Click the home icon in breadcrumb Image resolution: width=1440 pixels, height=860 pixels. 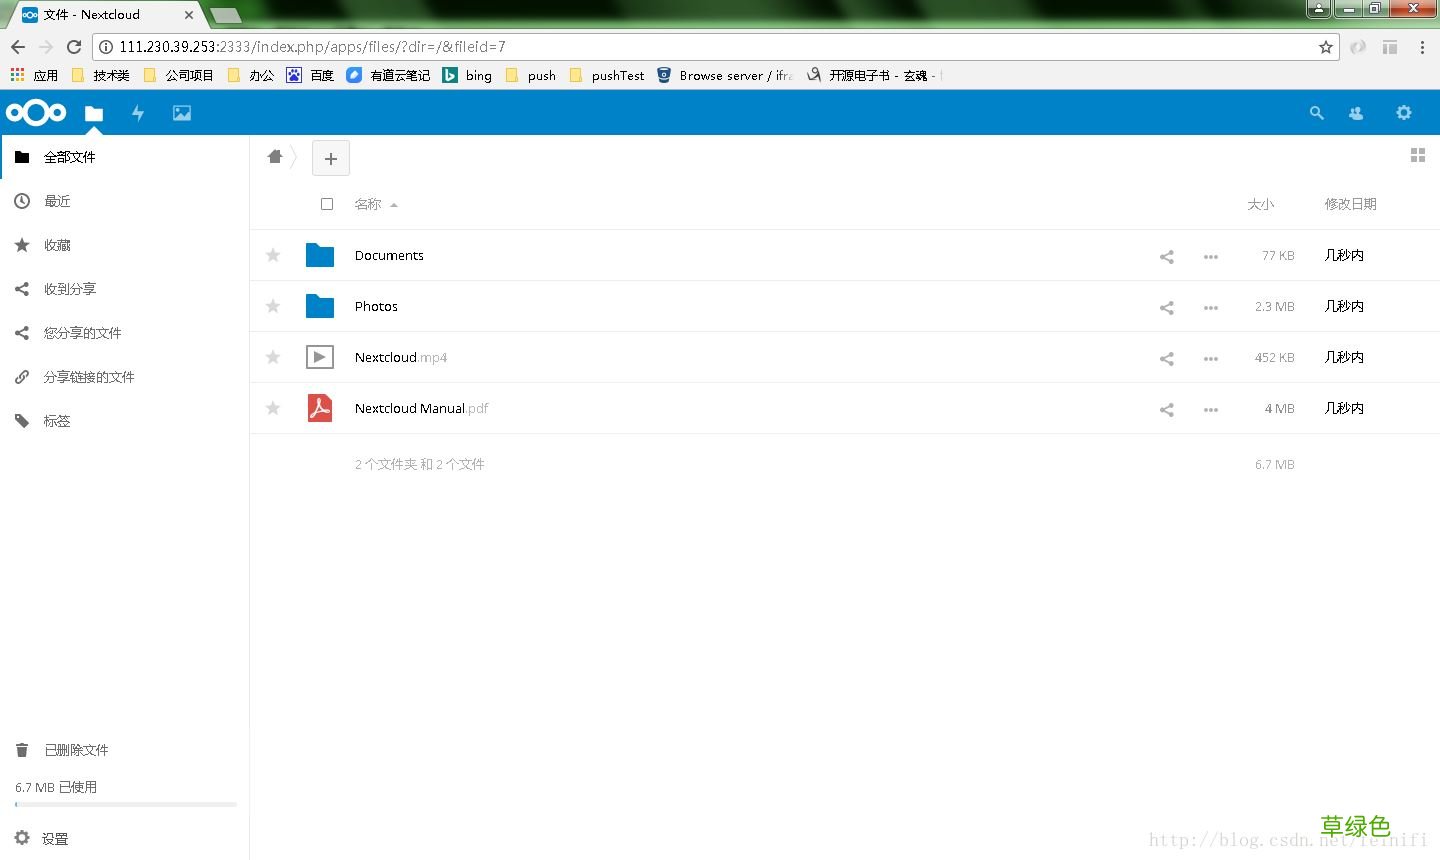[274, 157]
